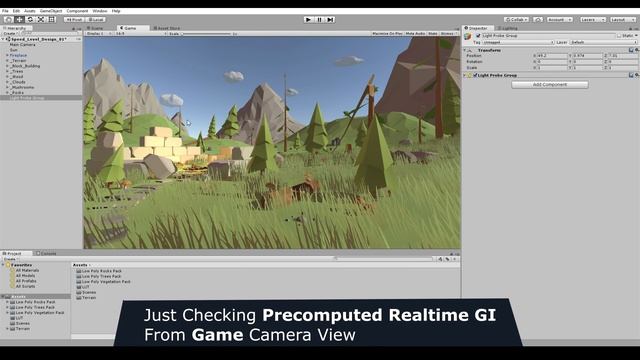640x360 pixels.
Task: Click the Position X field
Action: pos(552,56)
